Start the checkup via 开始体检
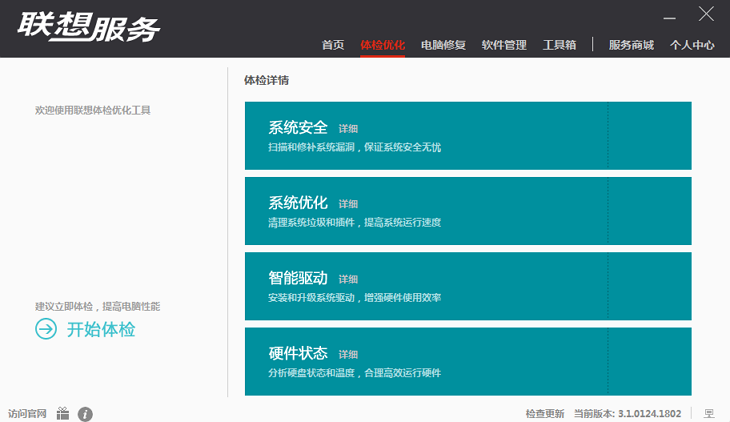Screen dimensions: 730x422 [101, 329]
